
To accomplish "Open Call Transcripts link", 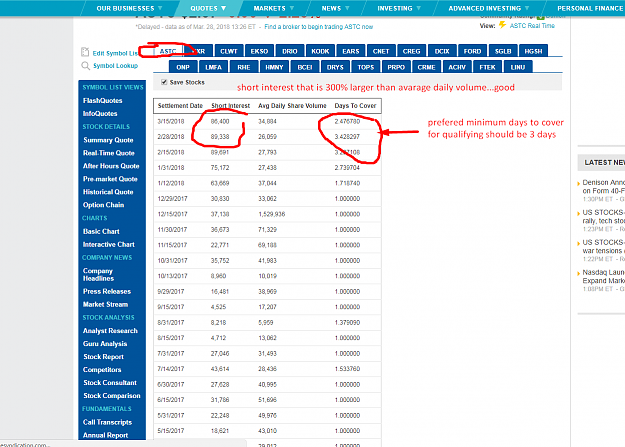I will point(108,422).
